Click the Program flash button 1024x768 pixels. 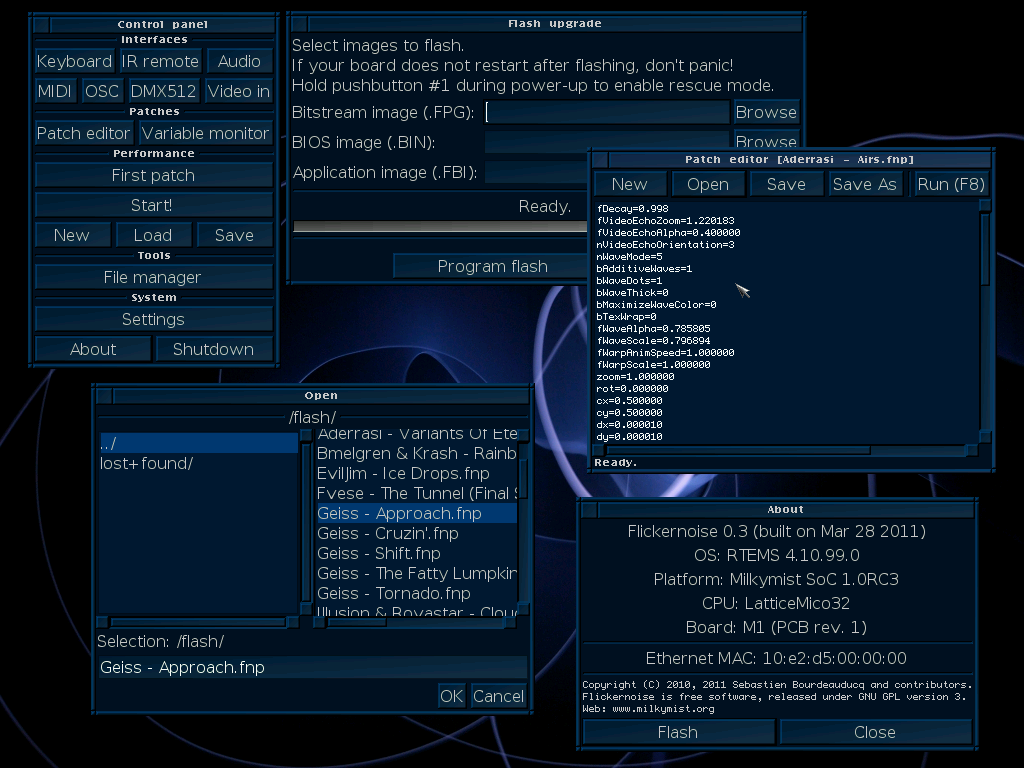492,266
